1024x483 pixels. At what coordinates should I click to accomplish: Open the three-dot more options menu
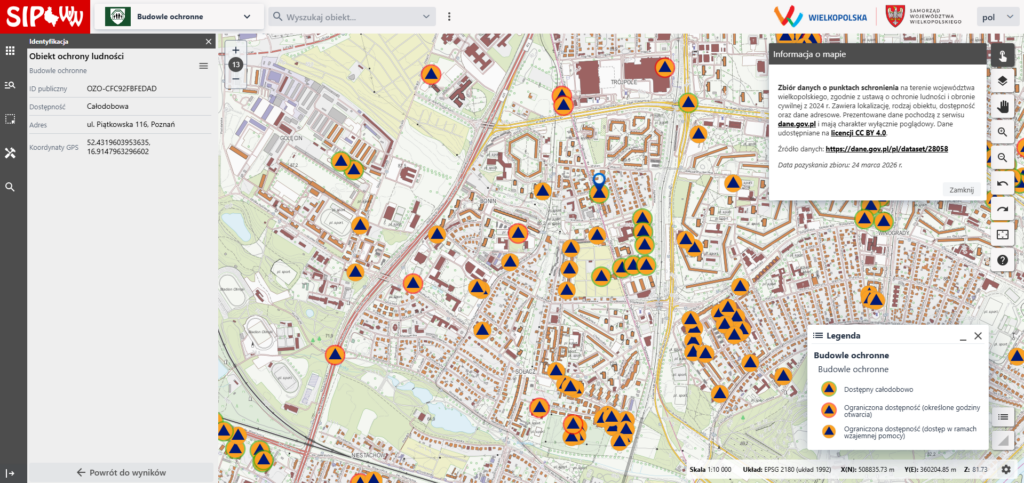coord(450,17)
